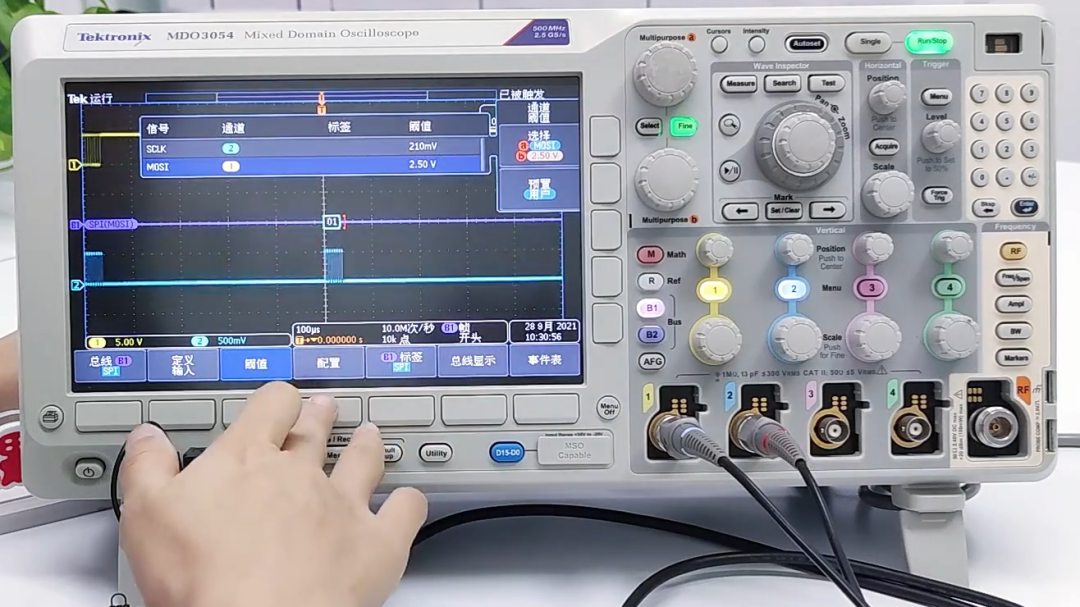Click the Trigger Level knob
The image size is (1080, 607).
click(939, 136)
